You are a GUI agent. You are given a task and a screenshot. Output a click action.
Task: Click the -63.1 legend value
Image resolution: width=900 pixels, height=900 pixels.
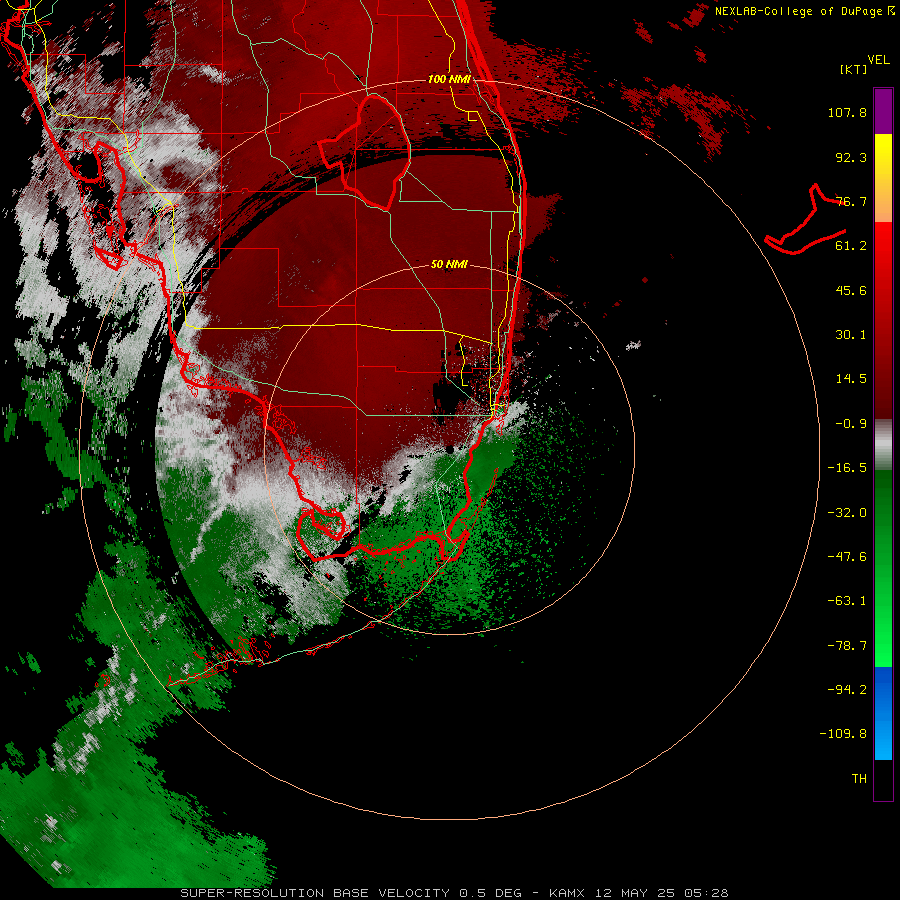847,601
